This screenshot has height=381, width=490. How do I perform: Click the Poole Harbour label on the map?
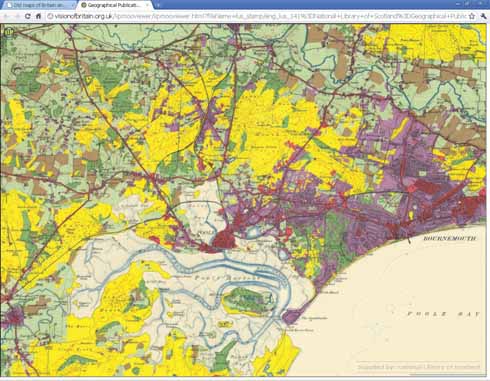227,278
